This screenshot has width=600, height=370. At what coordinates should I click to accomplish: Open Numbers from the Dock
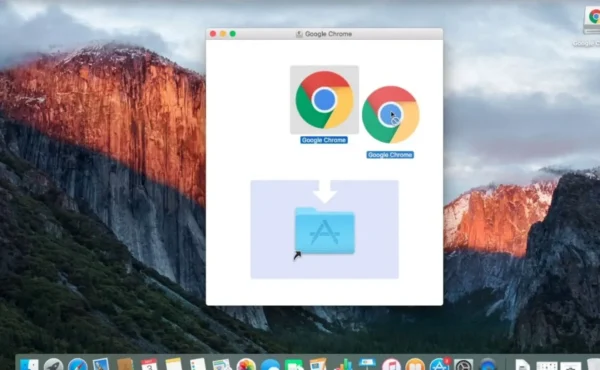click(x=343, y=364)
